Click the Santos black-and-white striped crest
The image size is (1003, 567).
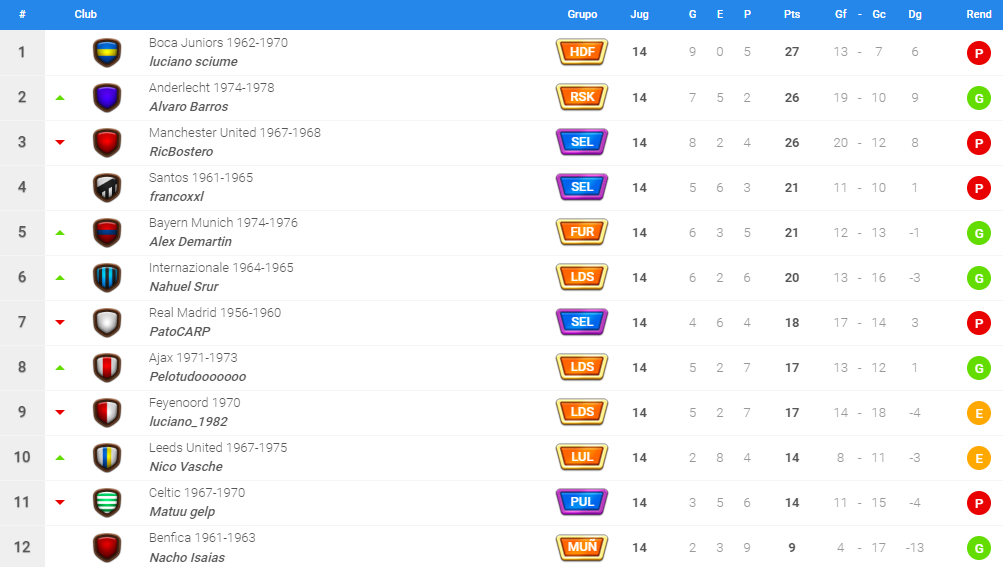pyautogui.click(x=107, y=188)
